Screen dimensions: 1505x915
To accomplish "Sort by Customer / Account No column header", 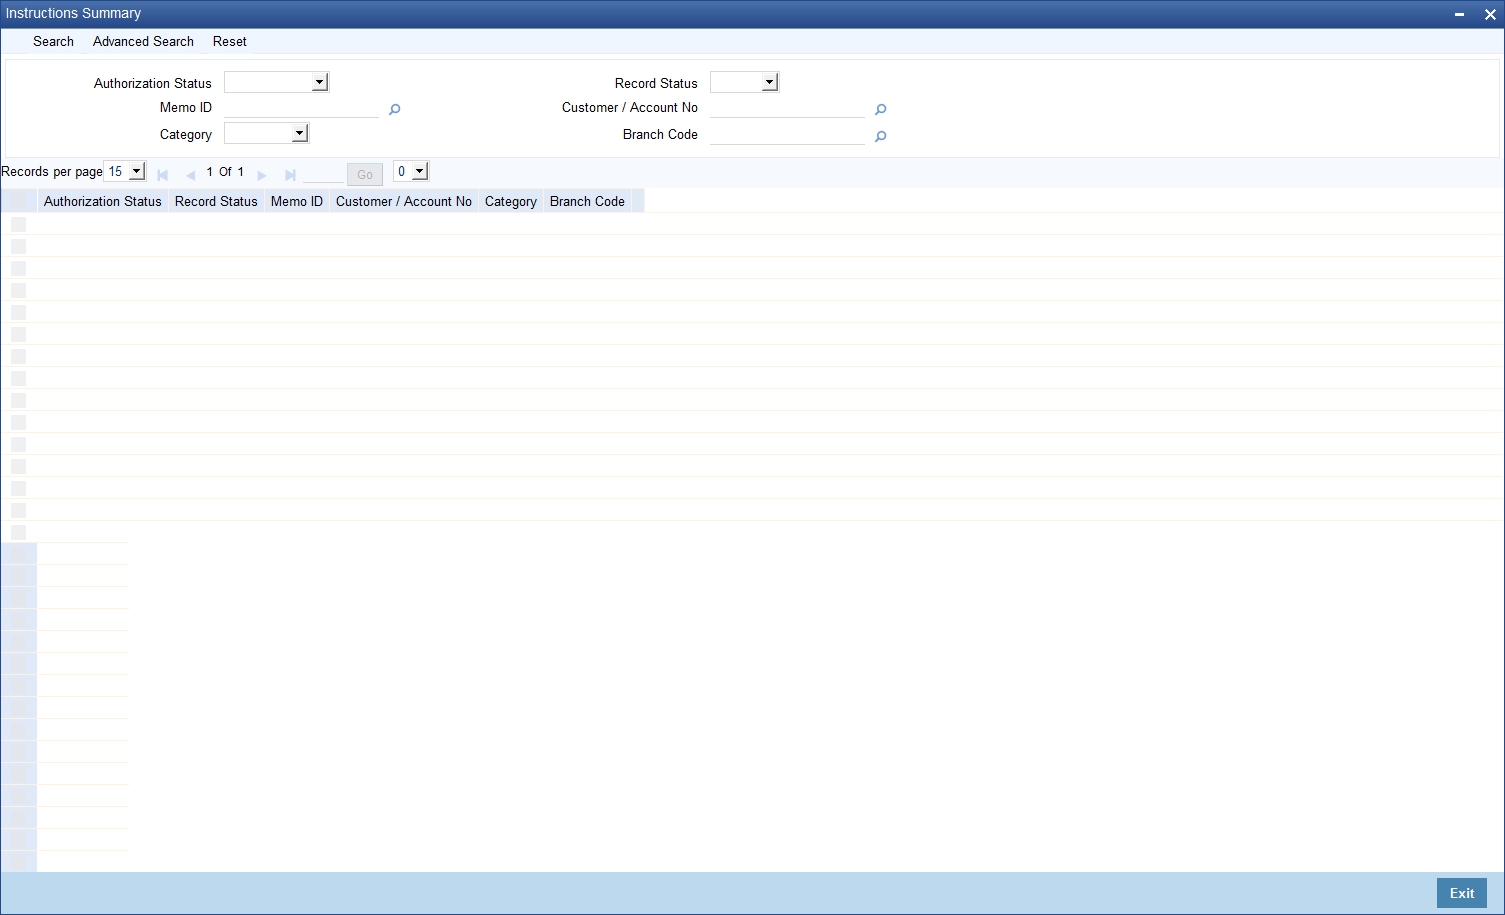I will (x=404, y=201).
